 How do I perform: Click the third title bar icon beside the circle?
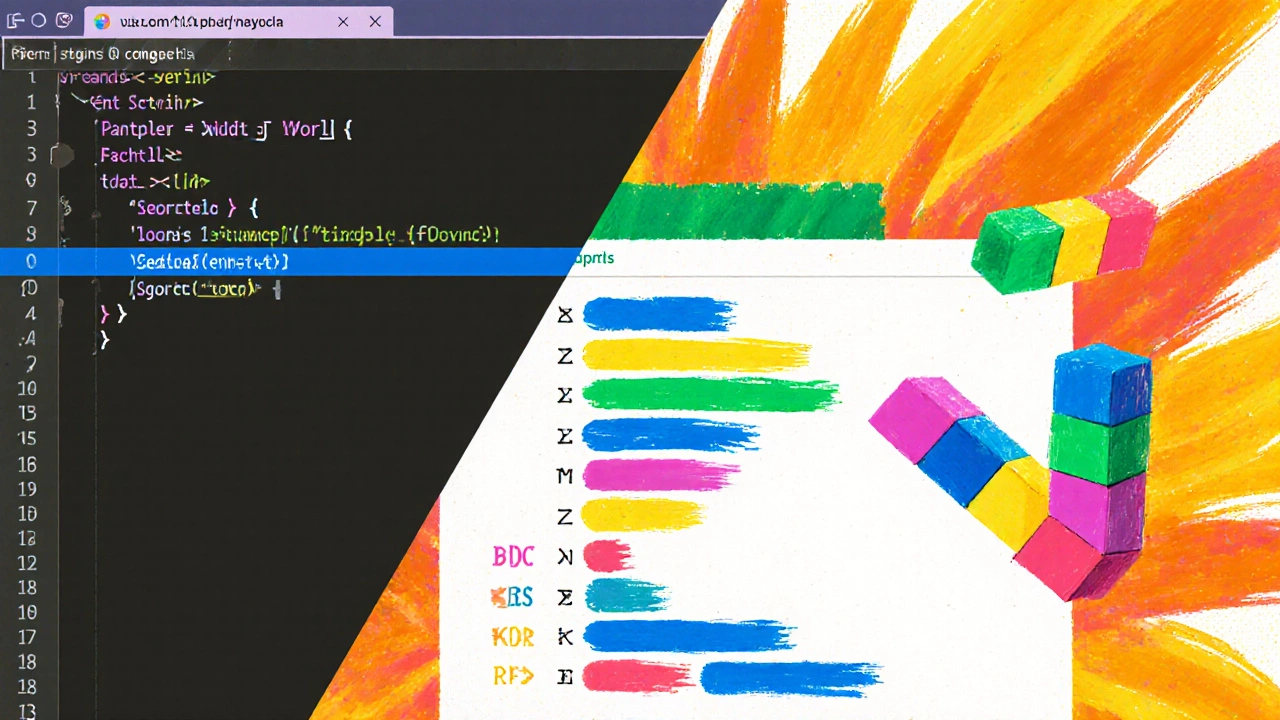click(x=64, y=20)
